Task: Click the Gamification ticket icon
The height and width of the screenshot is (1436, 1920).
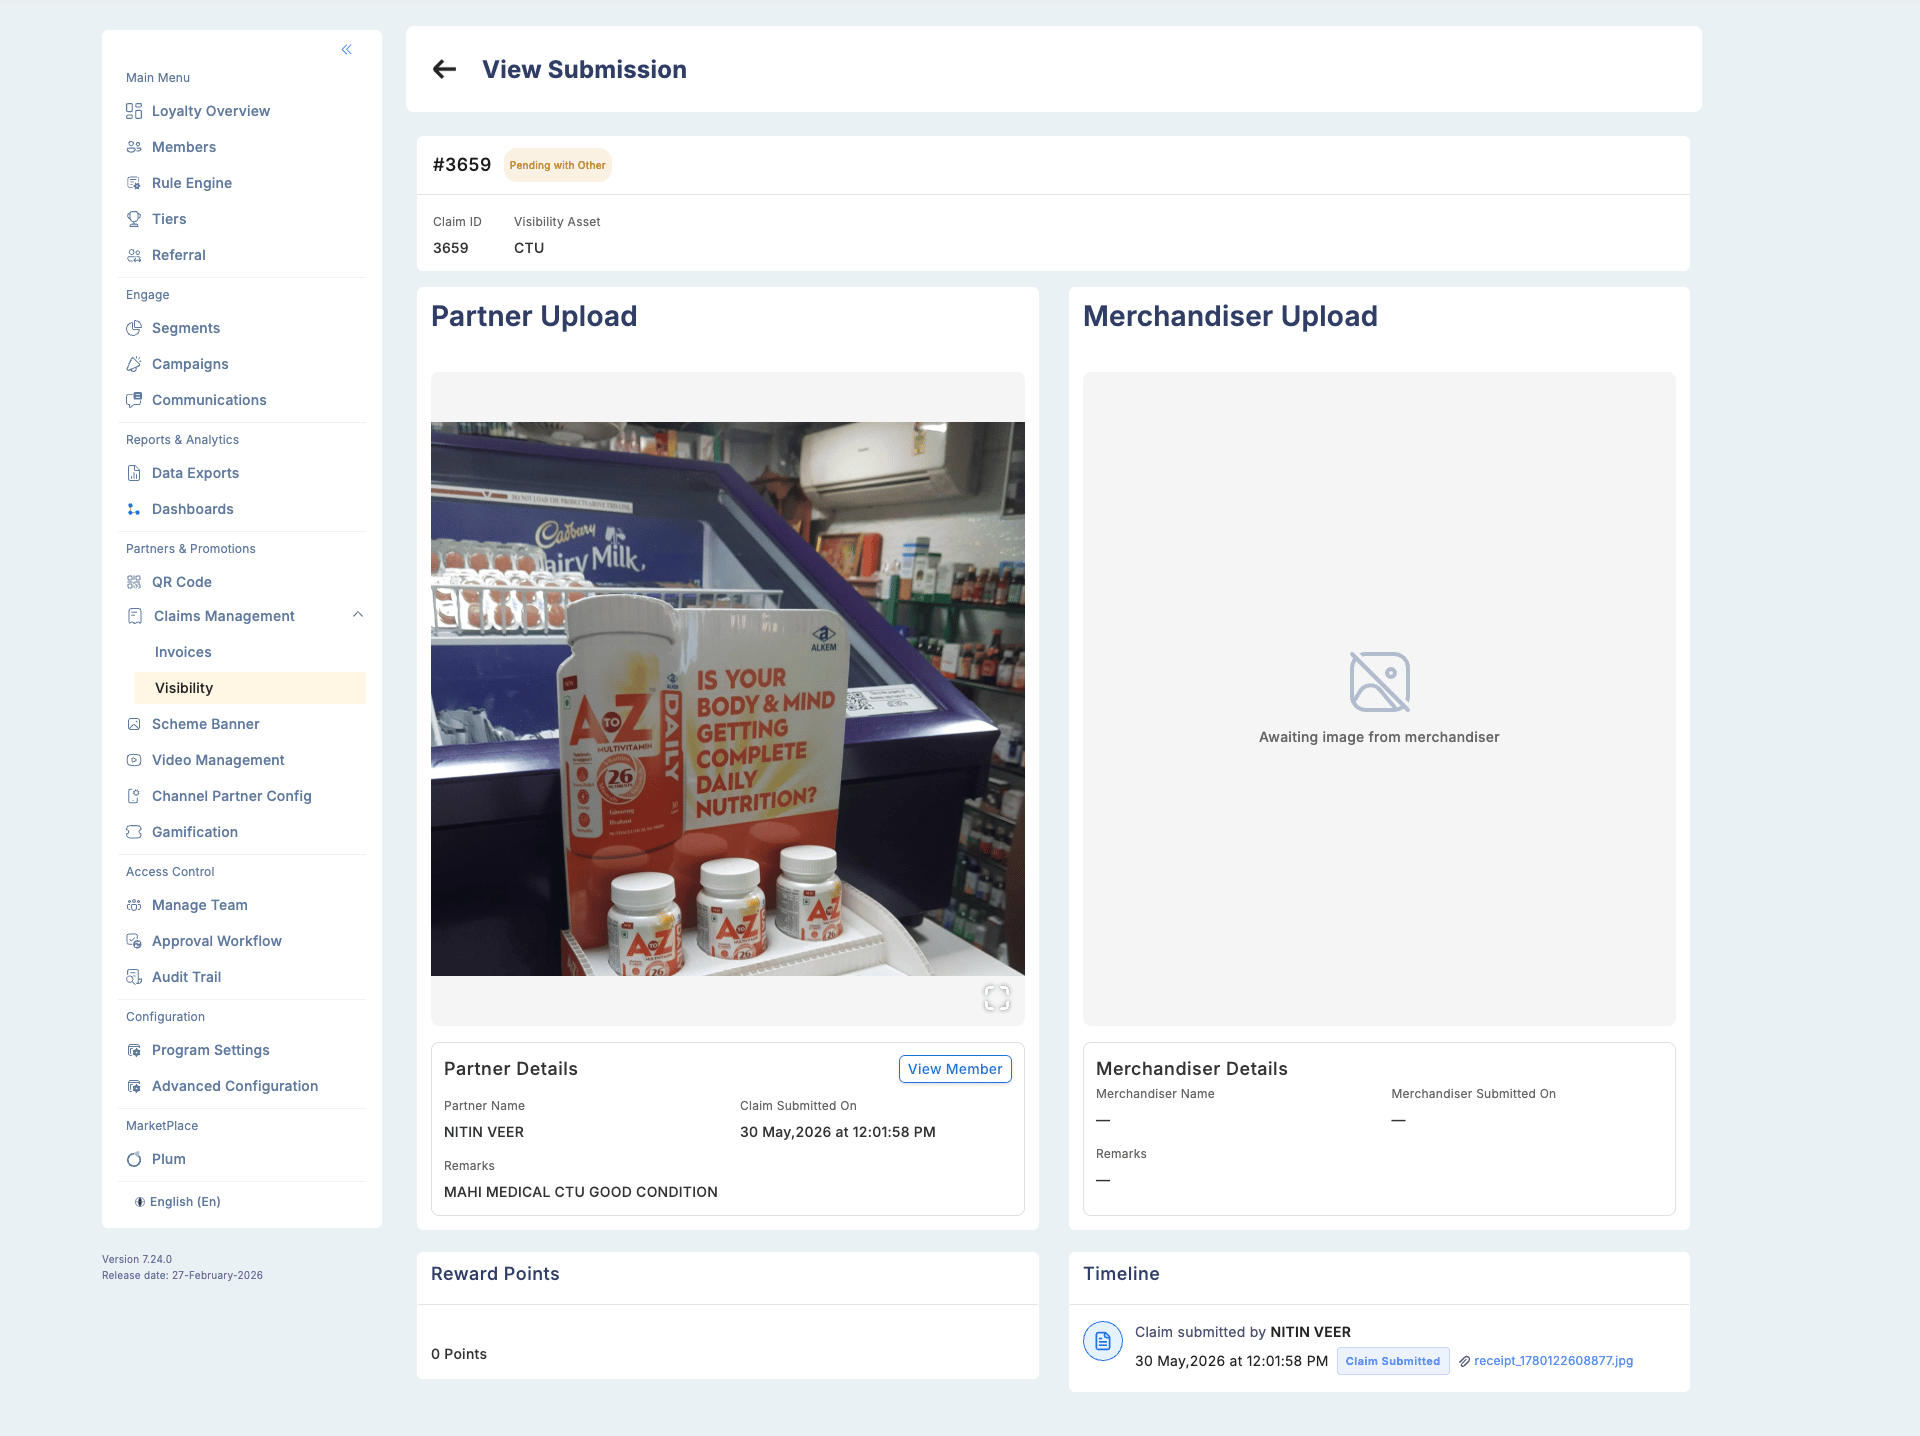Action: pyautogui.click(x=134, y=832)
